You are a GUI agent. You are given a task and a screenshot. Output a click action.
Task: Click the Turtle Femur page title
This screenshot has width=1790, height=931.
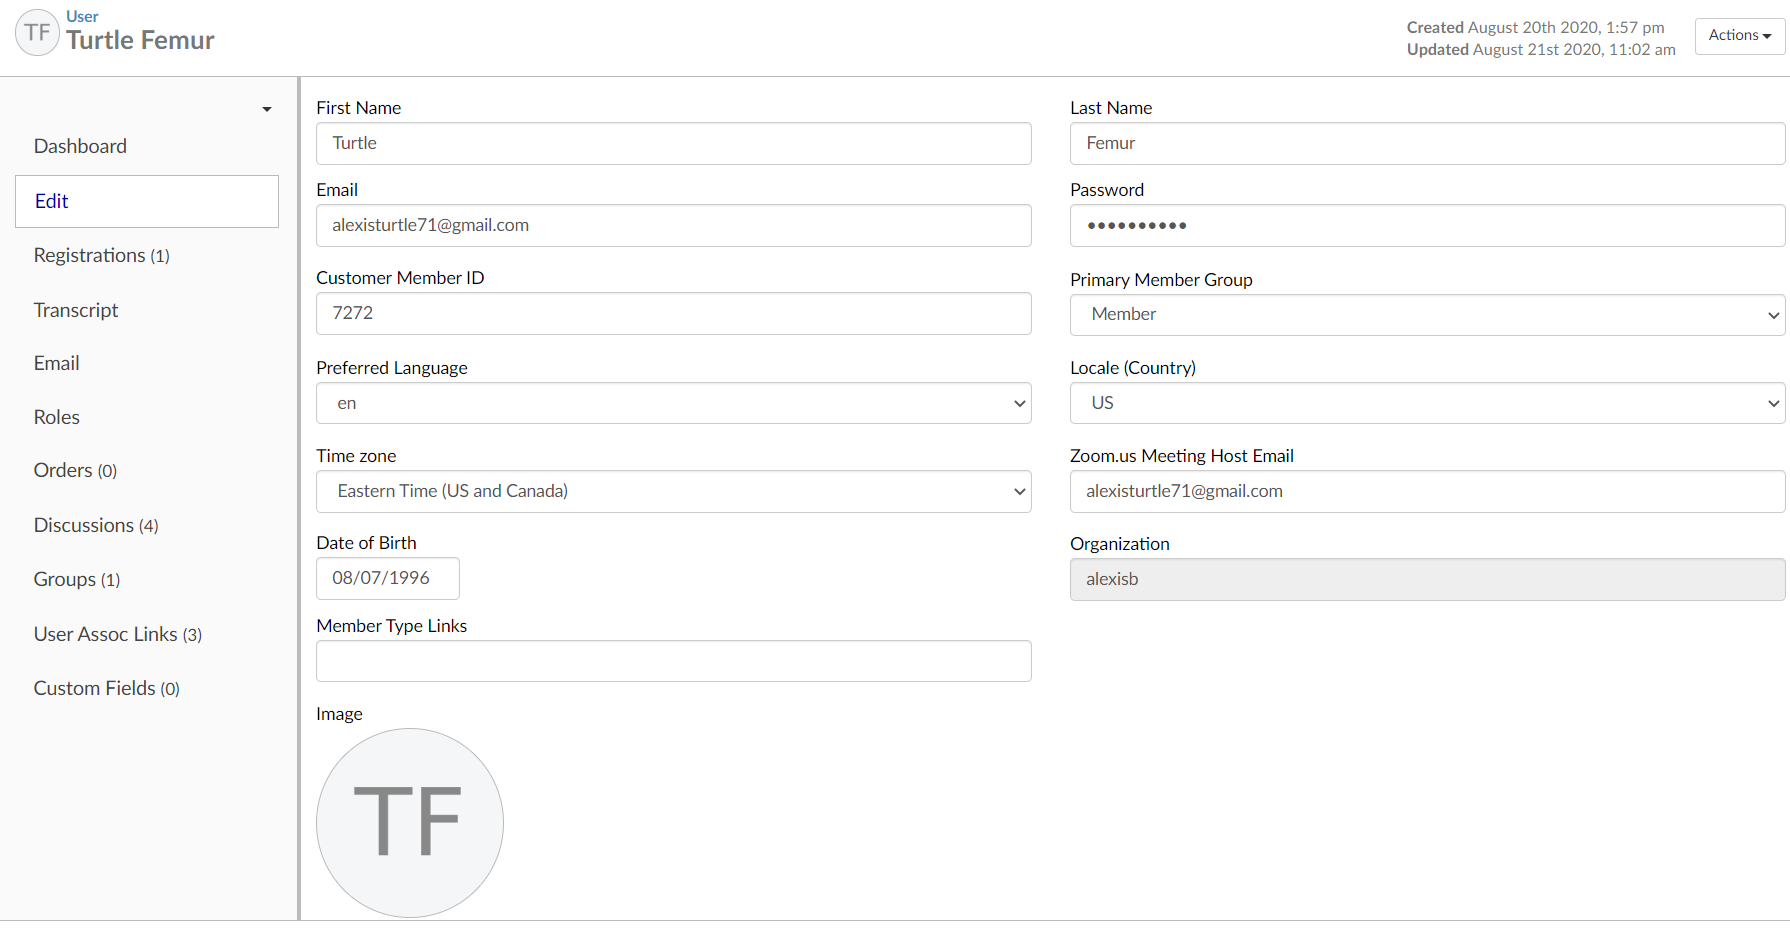click(140, 40)
